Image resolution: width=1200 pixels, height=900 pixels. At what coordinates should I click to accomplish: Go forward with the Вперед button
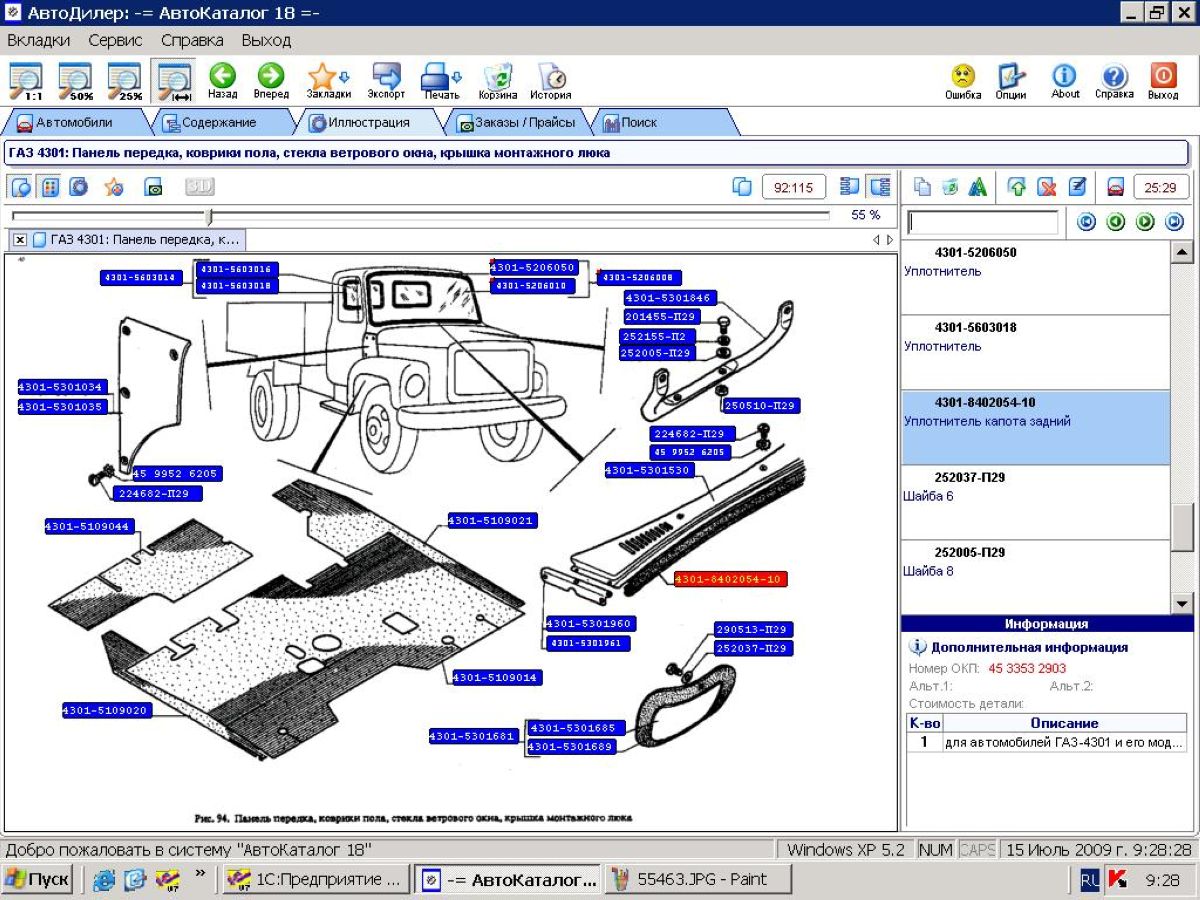[271, 80]
